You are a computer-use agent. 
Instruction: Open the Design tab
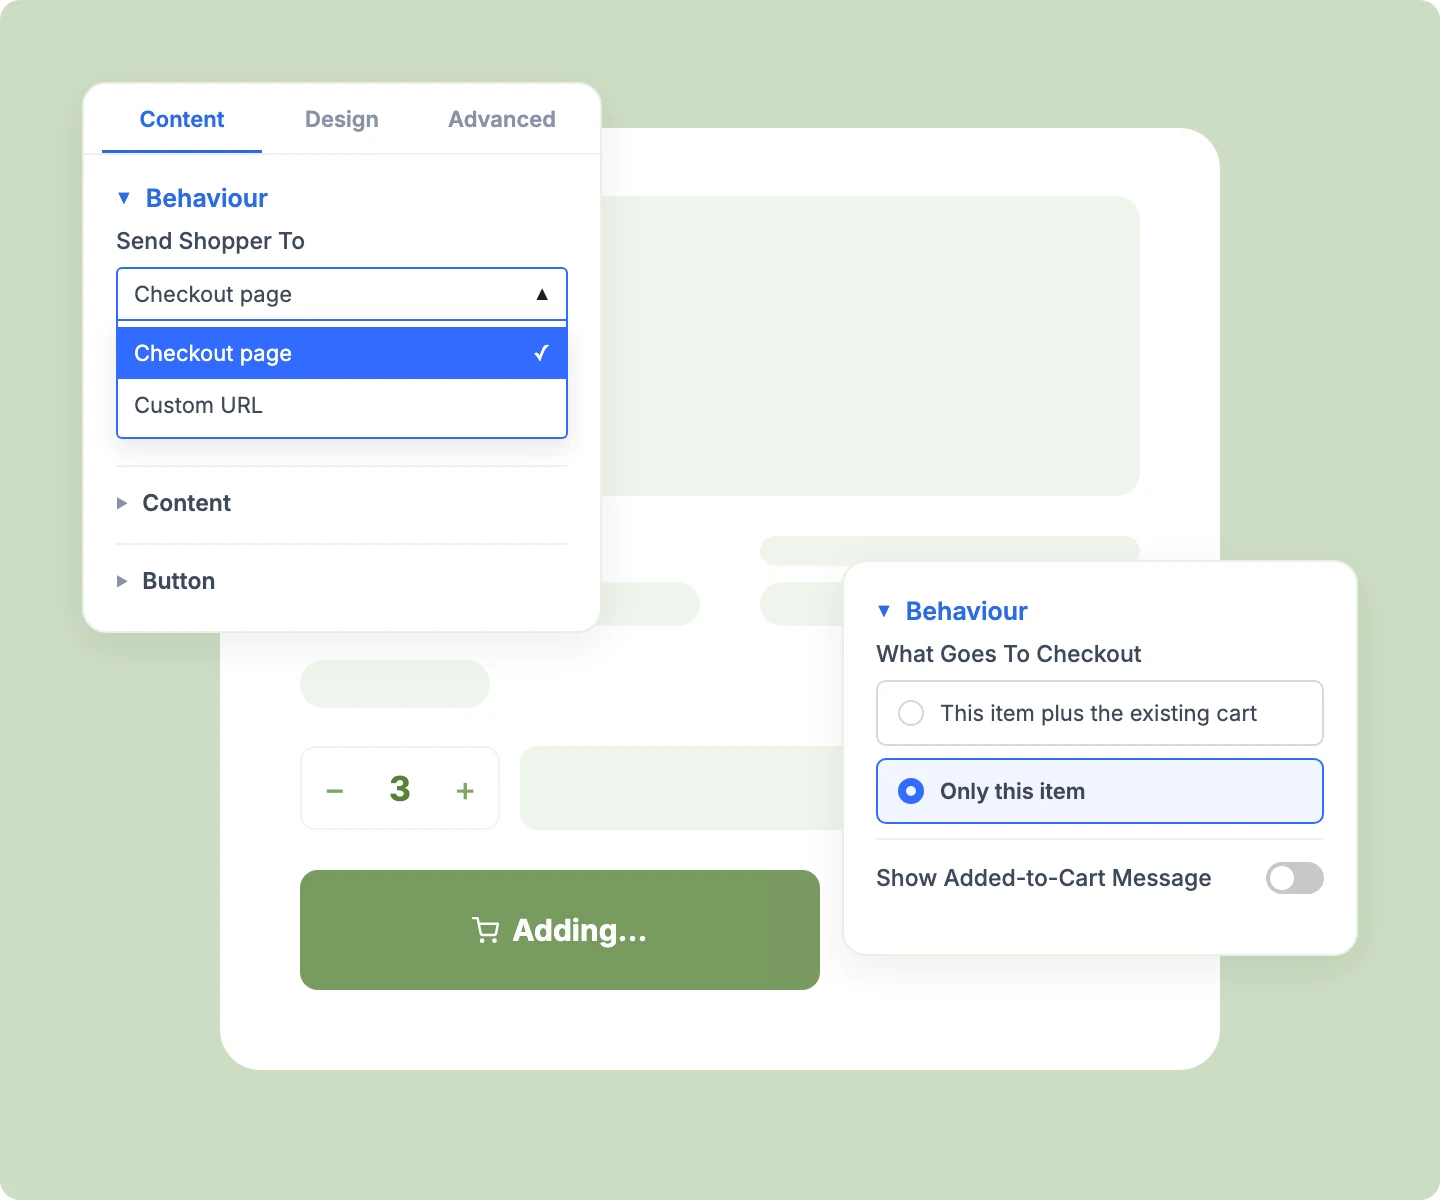342,119
